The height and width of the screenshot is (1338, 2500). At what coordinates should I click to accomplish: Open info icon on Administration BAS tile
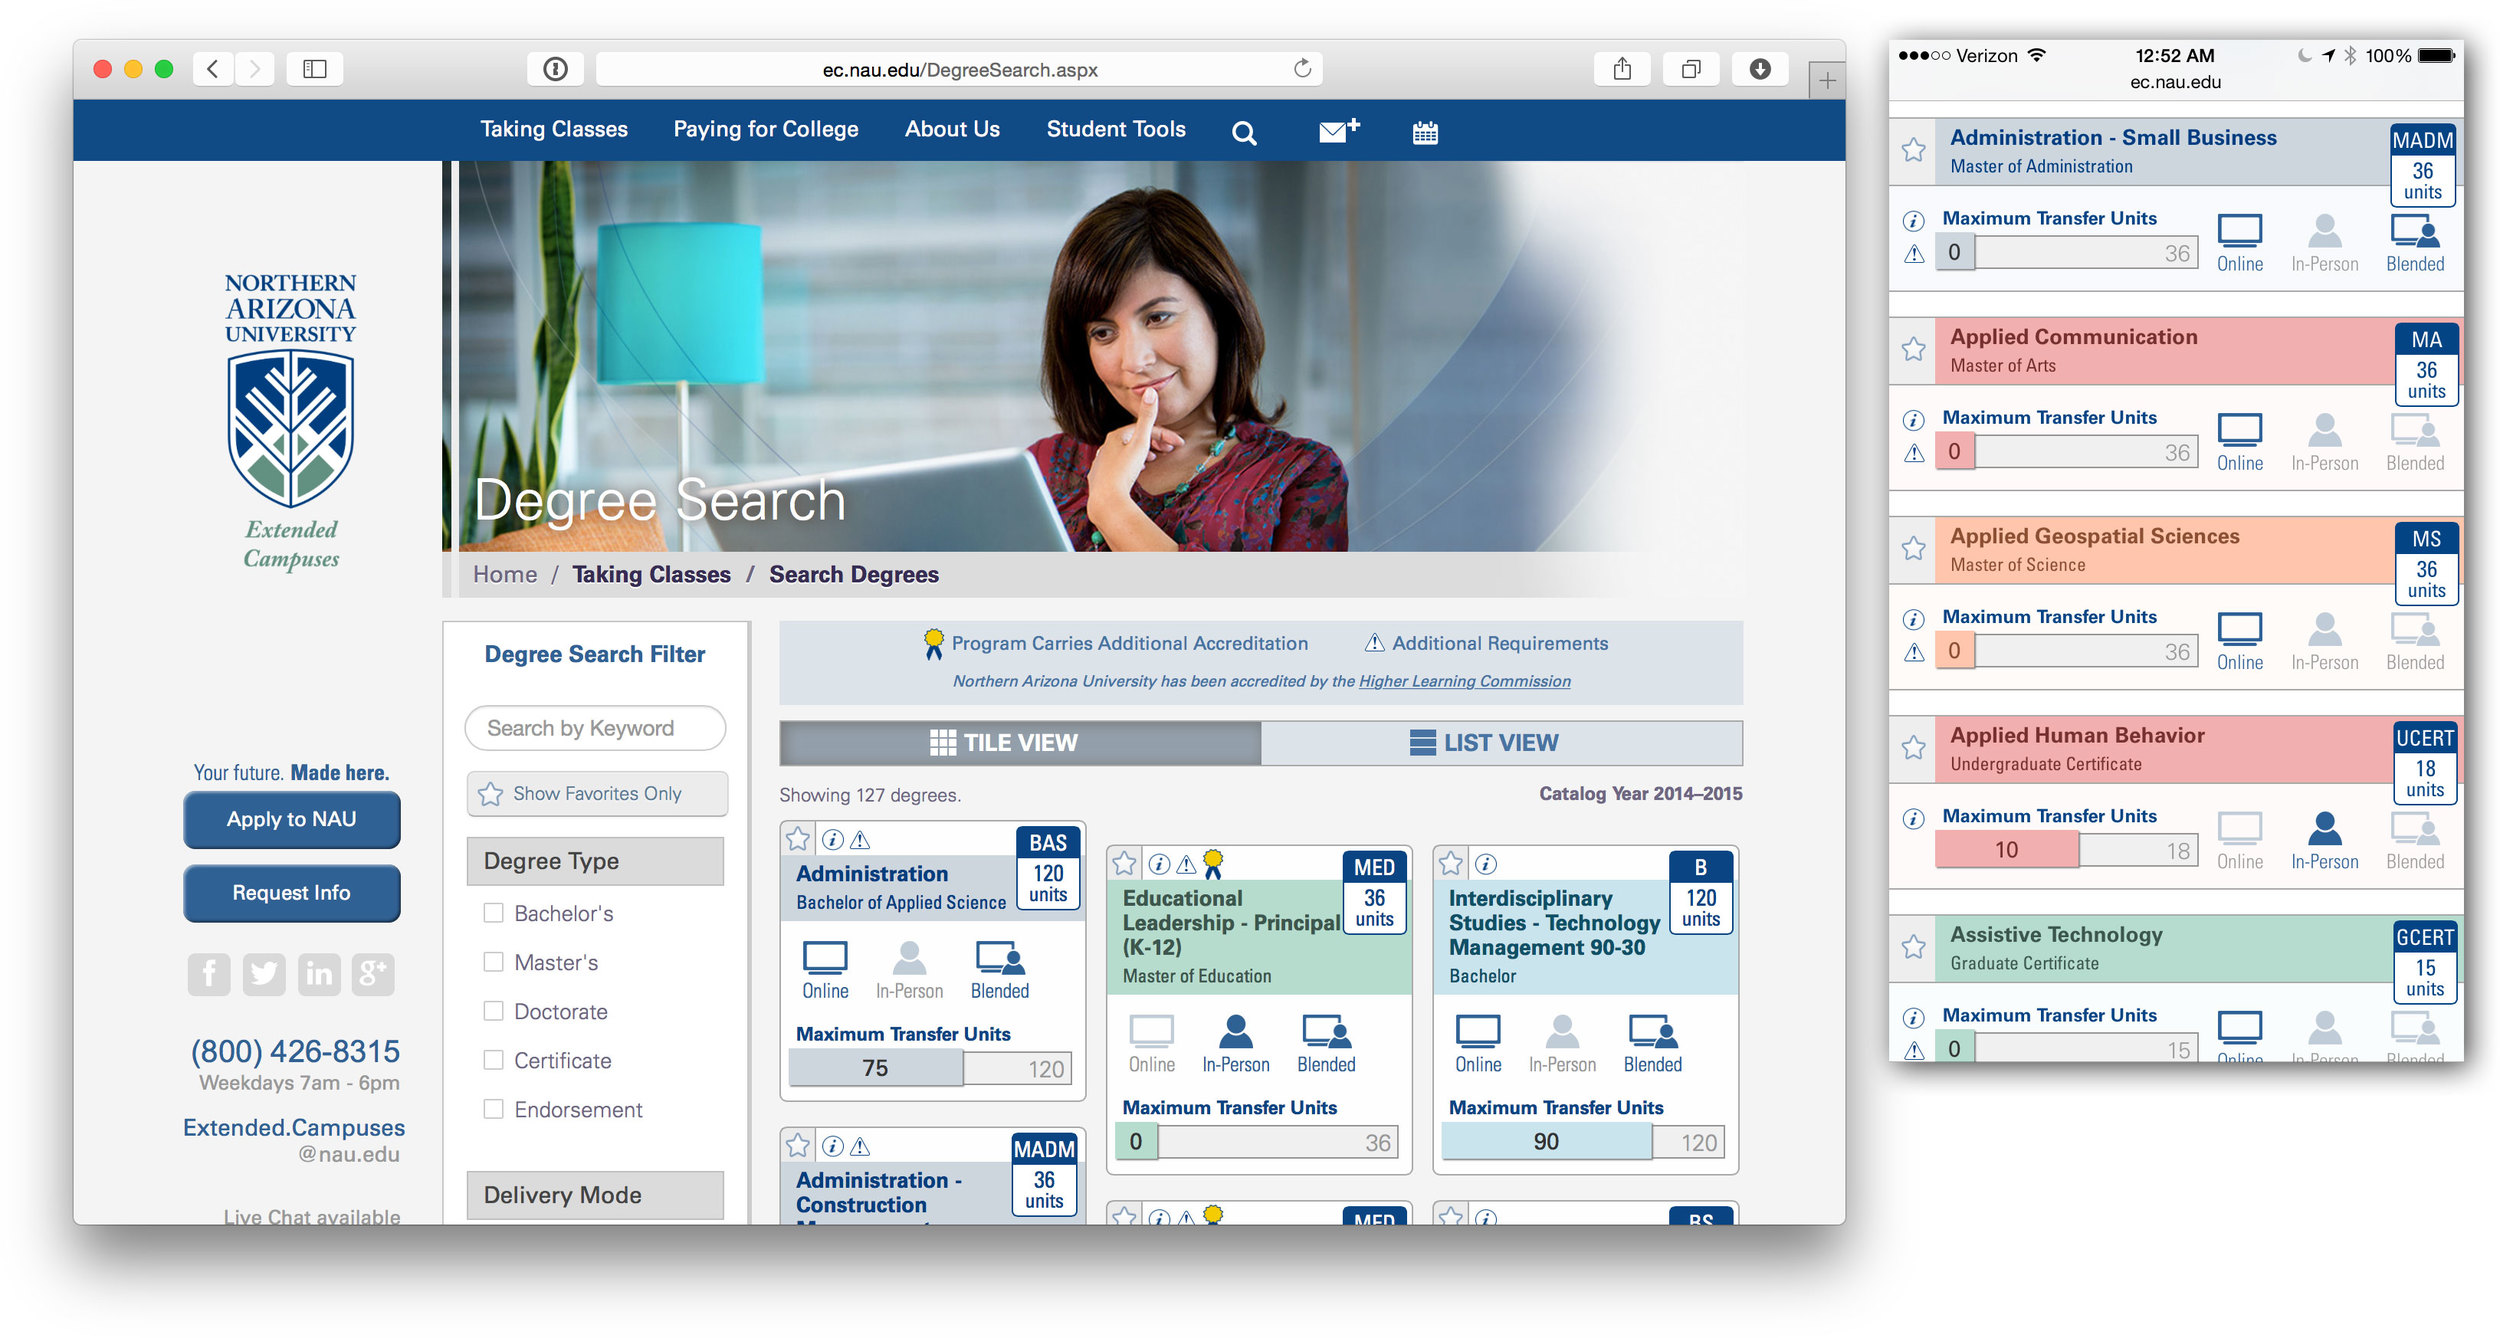(832, 839)
